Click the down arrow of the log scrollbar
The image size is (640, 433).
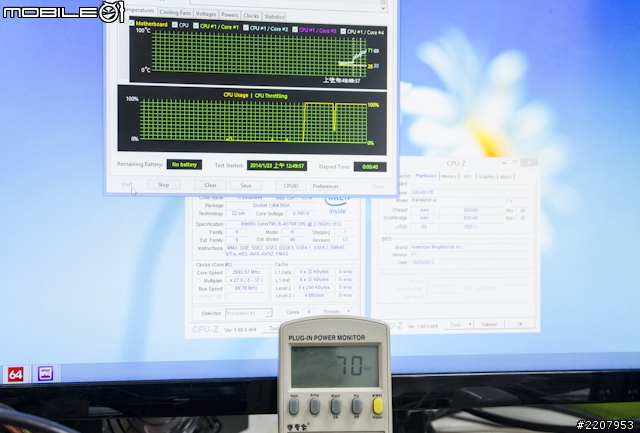(383, 8)
